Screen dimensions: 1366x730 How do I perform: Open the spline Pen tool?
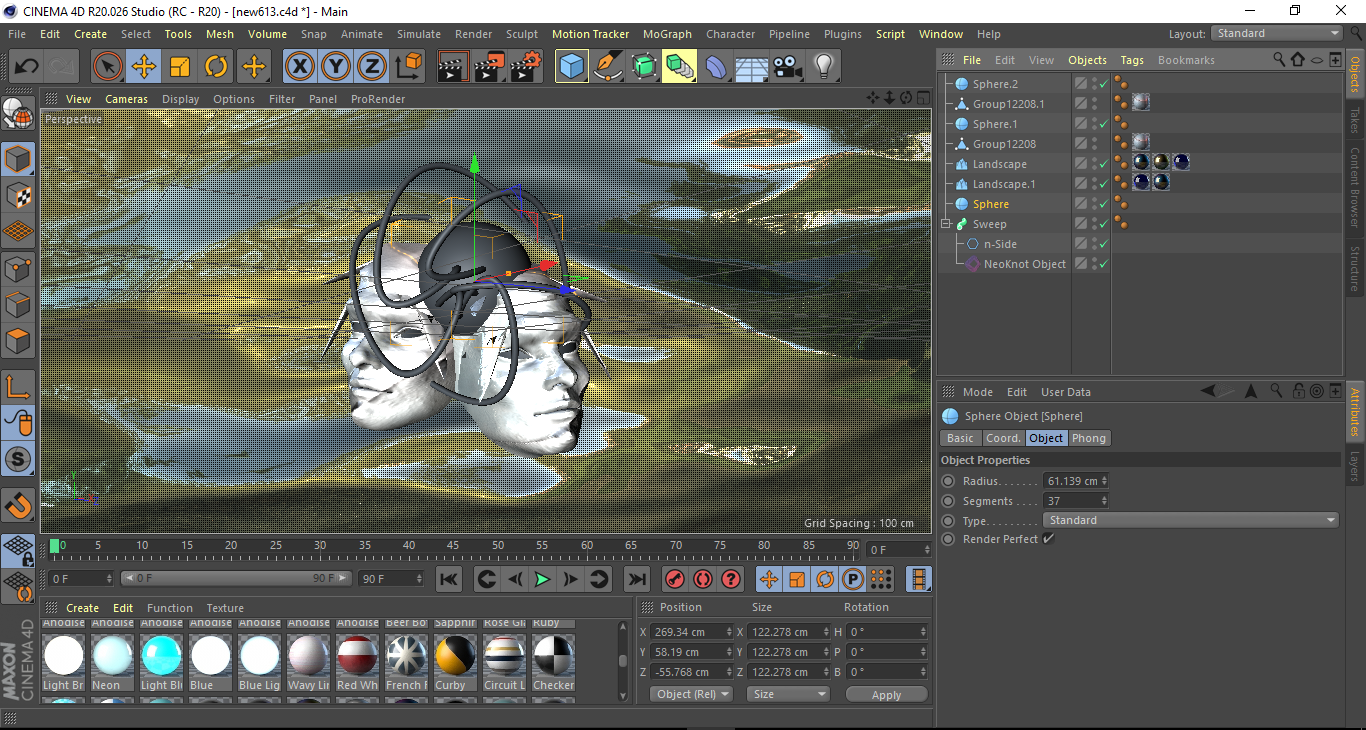607,67
